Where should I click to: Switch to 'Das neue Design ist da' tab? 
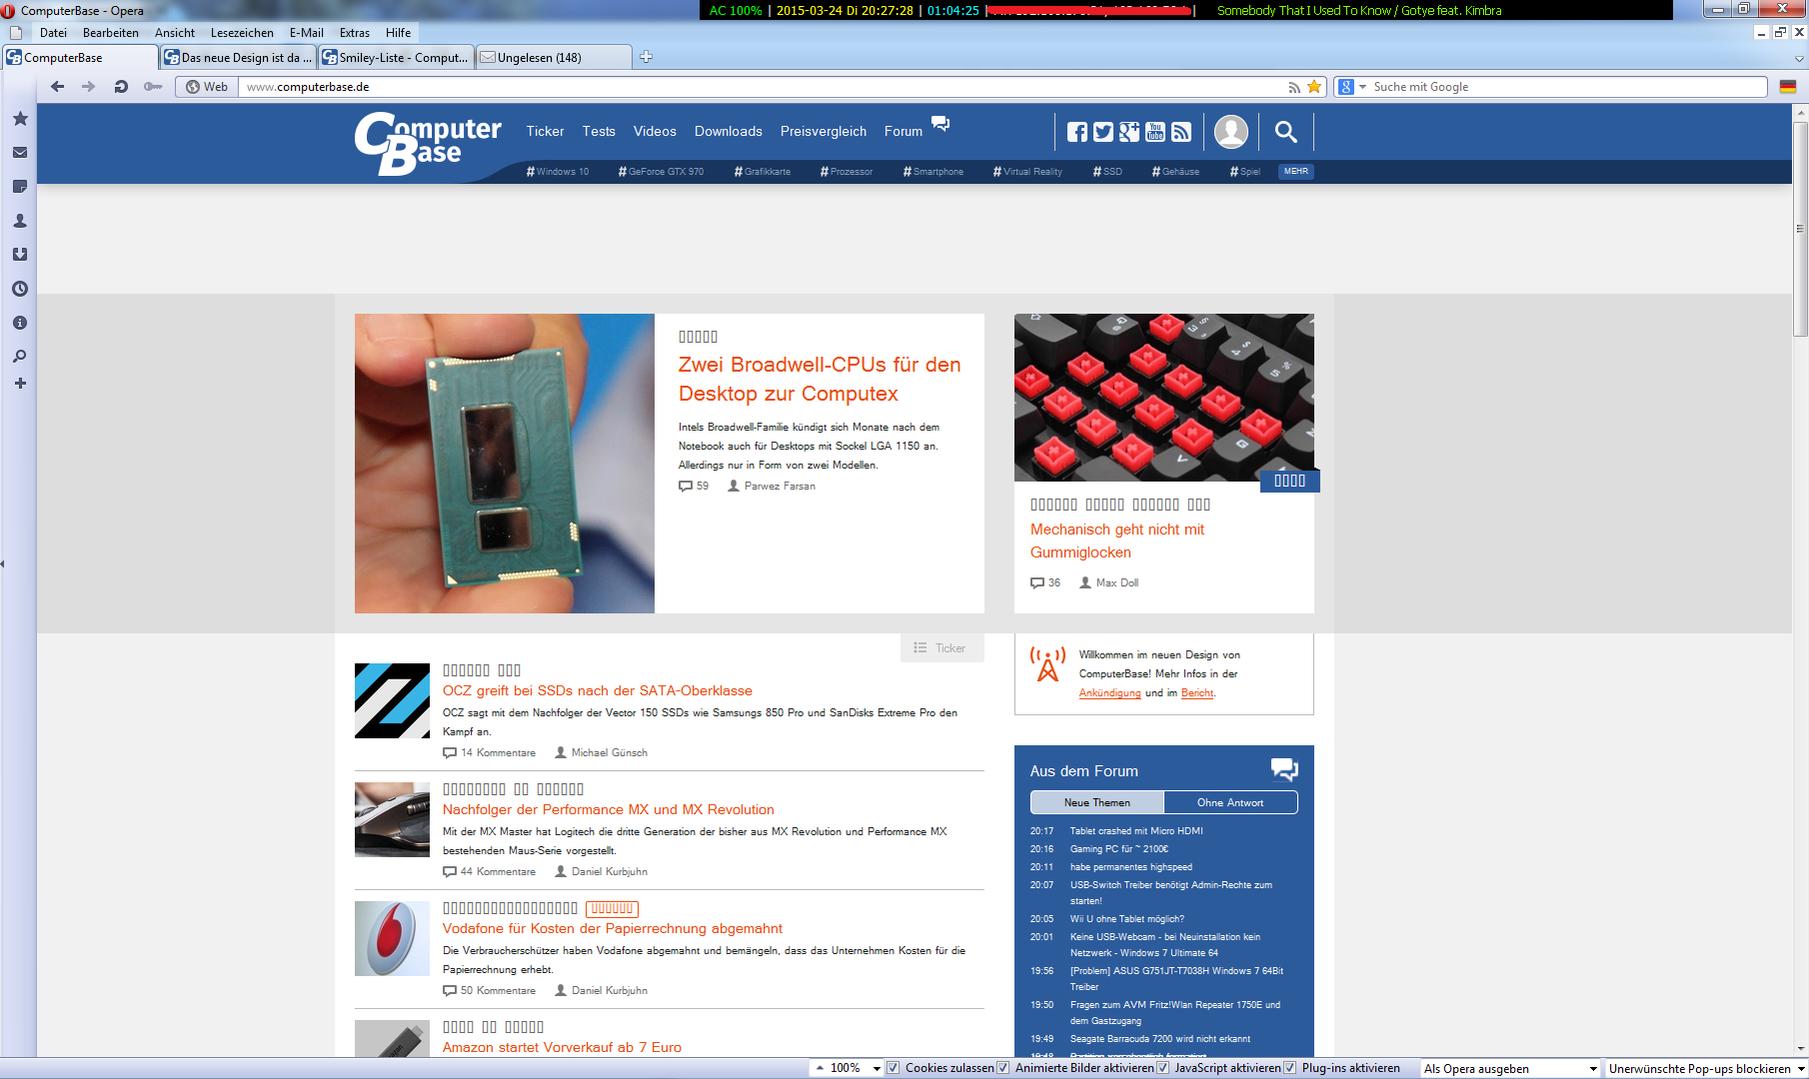coord(238,57)
